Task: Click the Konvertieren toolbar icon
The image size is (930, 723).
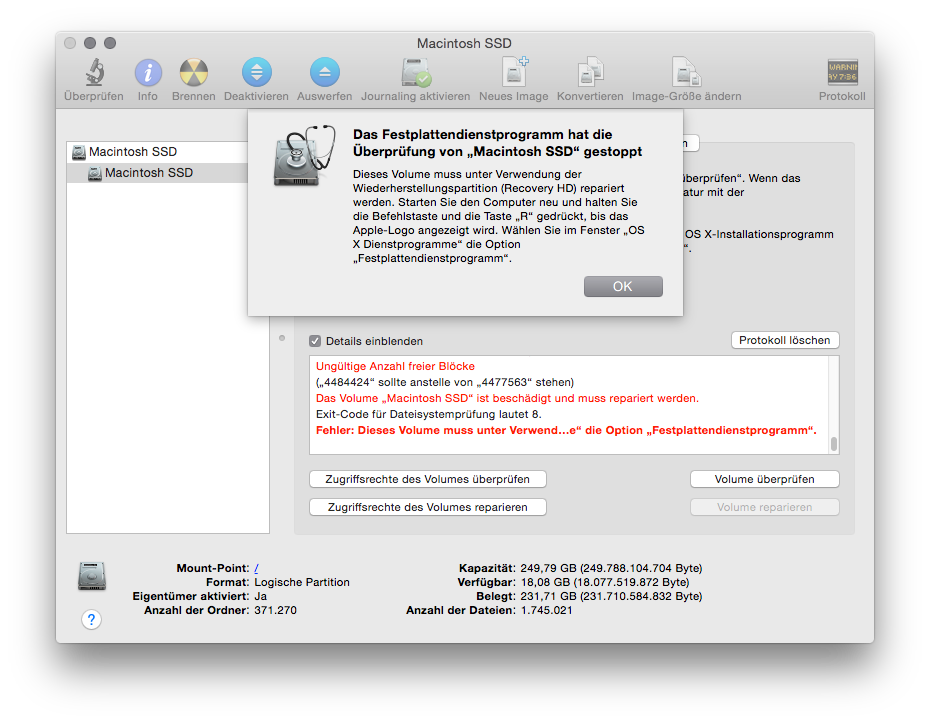Action: [x=590, y=72]
